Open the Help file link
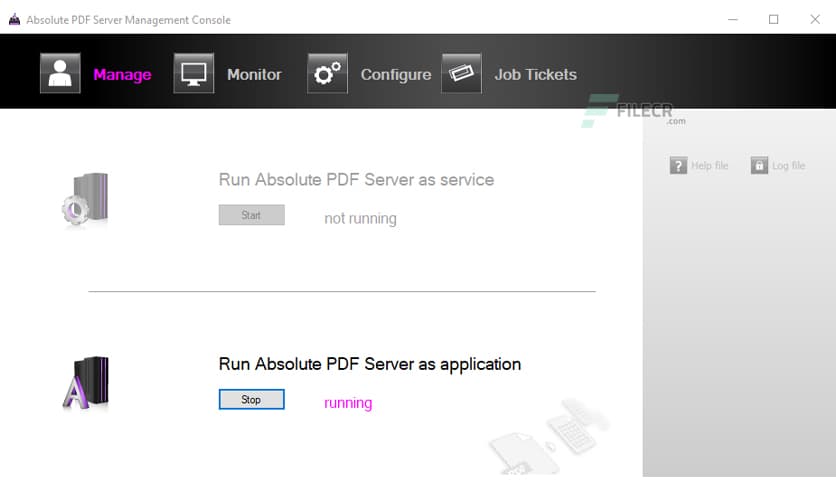Screen dimensions: 836x484 pyautogui.click(x=710, y=165)
